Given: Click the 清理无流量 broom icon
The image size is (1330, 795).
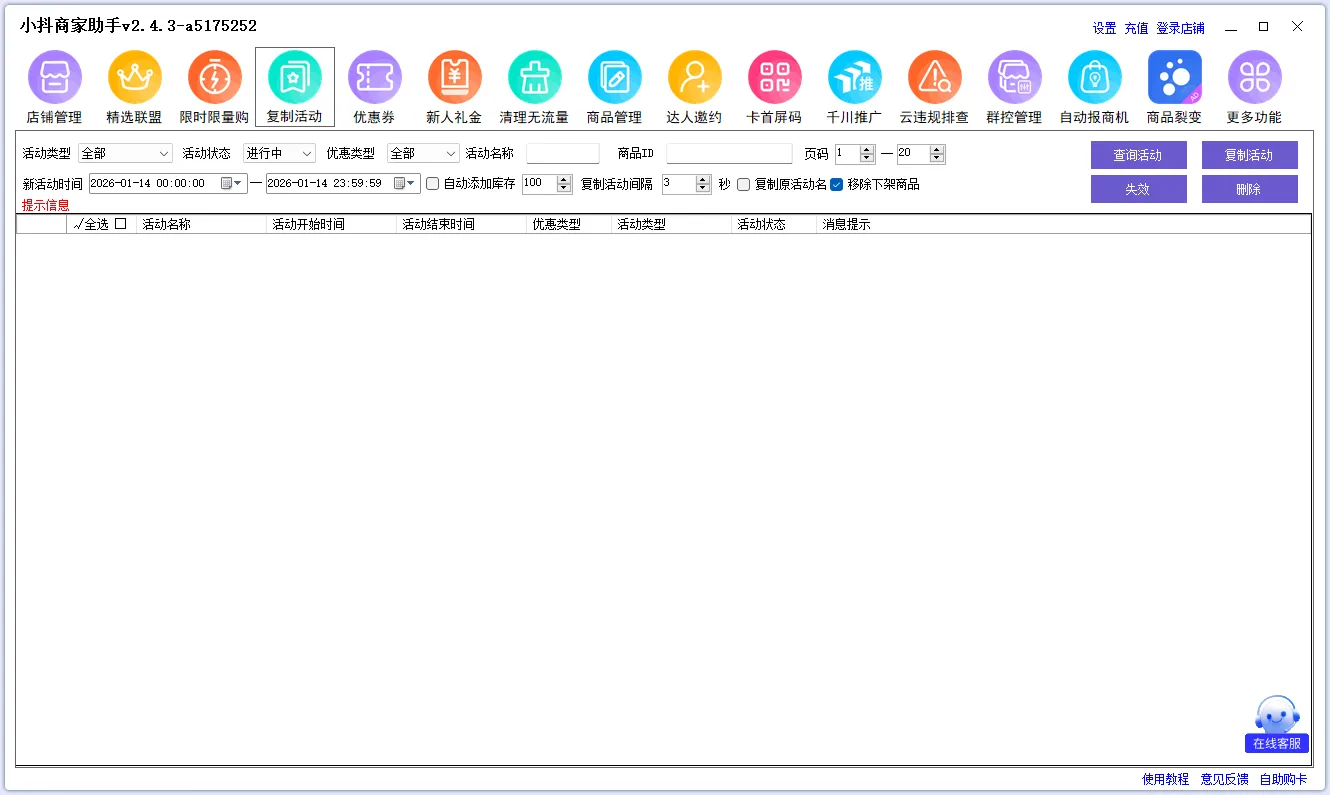Looking at the screenshot, I should tap(534, 78).
